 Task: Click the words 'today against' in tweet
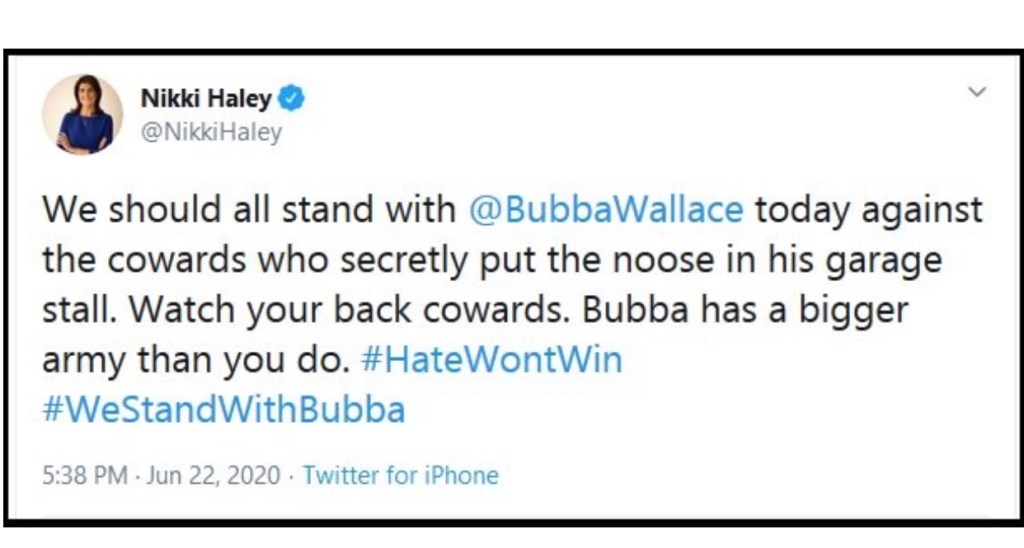pyautogui.click(x=868, y=210)
